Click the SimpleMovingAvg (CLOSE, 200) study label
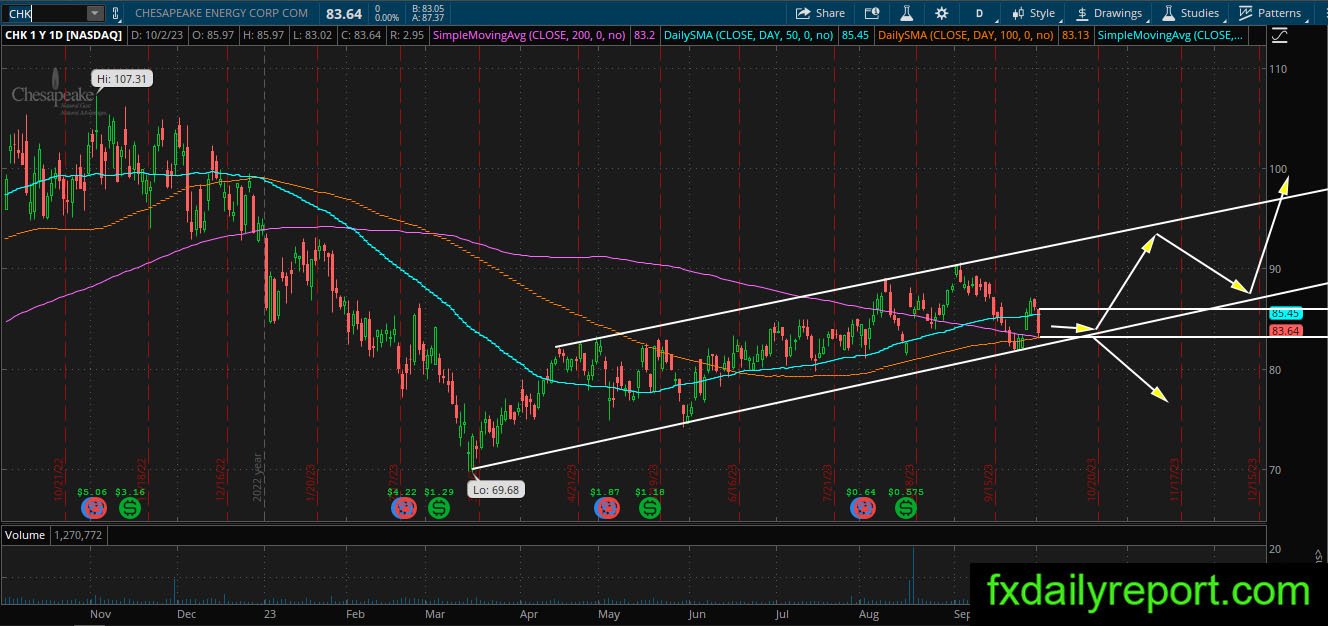The width and height of the screenshot is (1328, 626). point(529,35)
